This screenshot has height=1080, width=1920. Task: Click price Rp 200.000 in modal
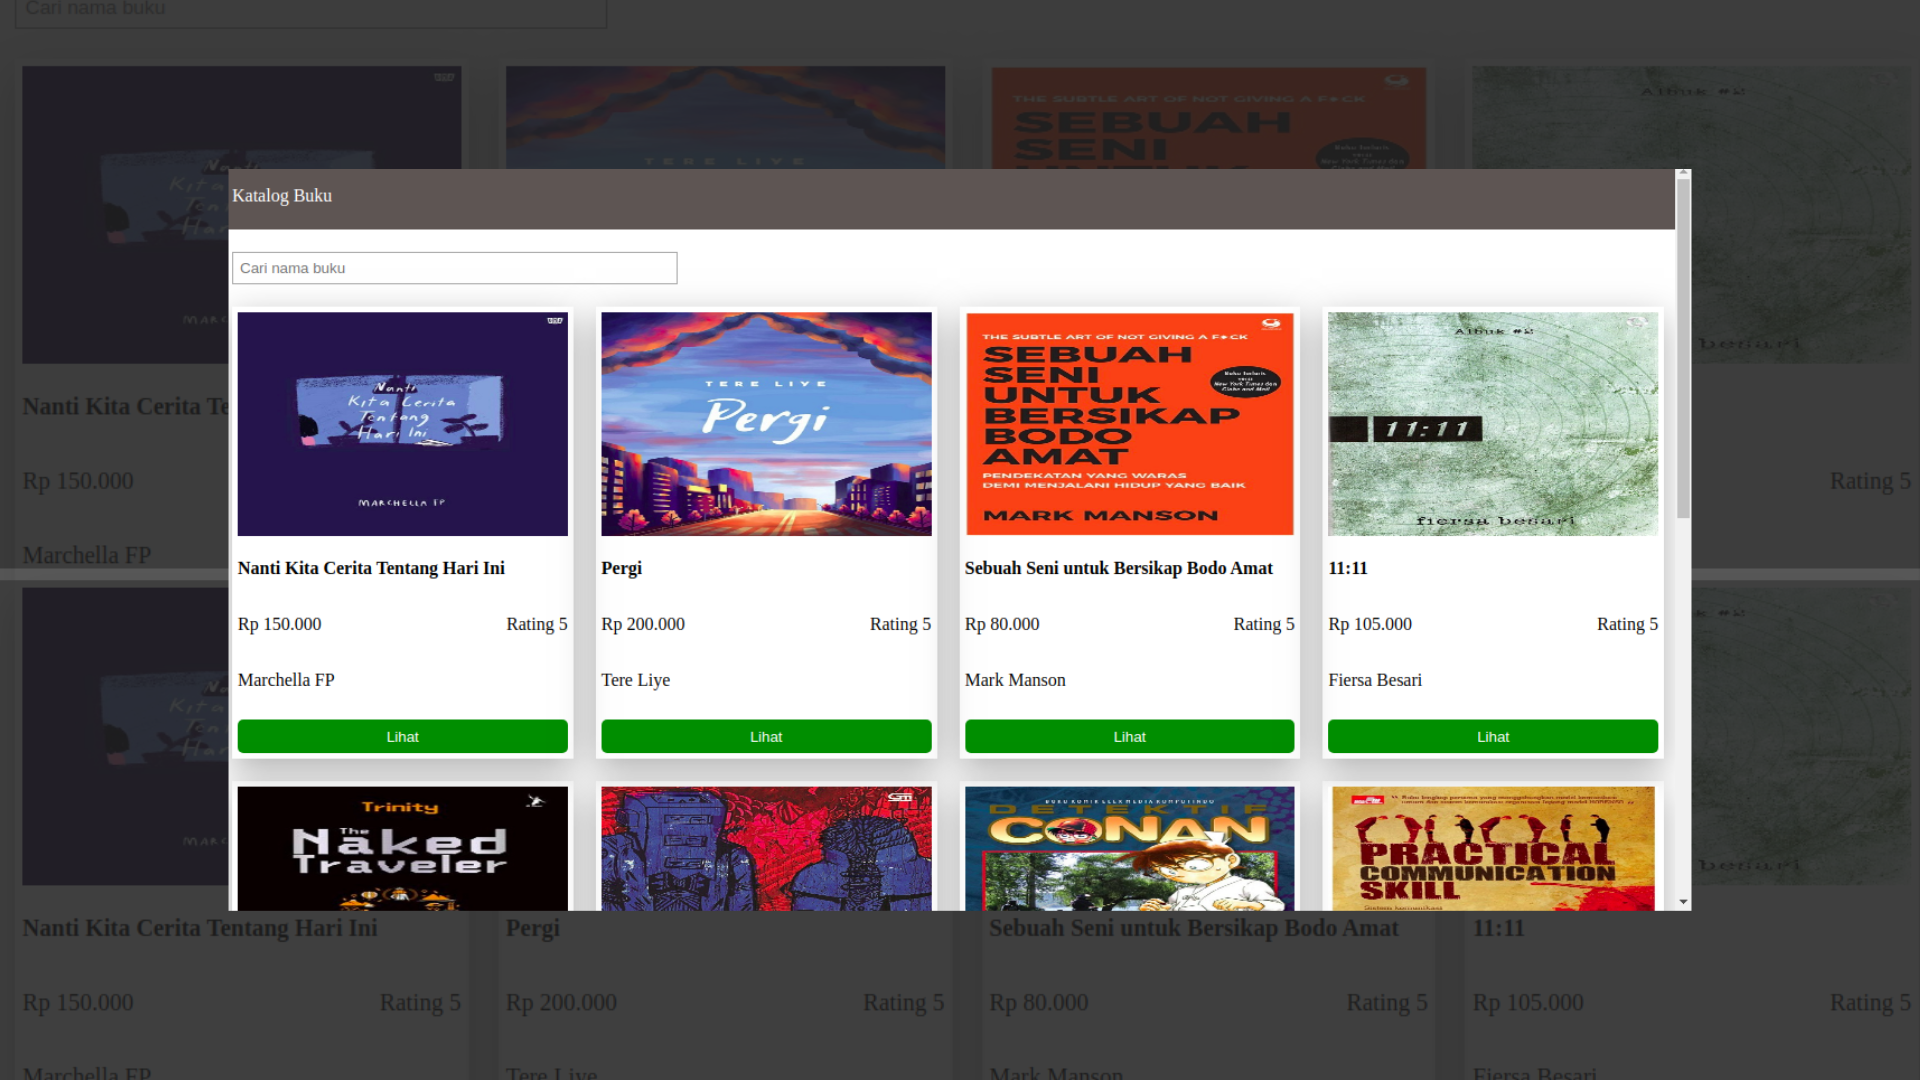[643, 624]
